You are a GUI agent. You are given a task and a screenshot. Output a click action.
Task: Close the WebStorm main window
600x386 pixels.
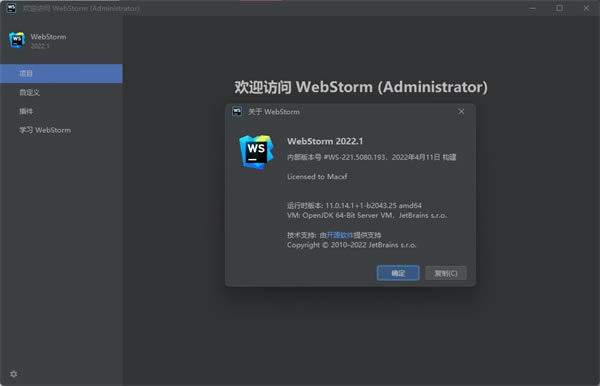click(586, 8)
